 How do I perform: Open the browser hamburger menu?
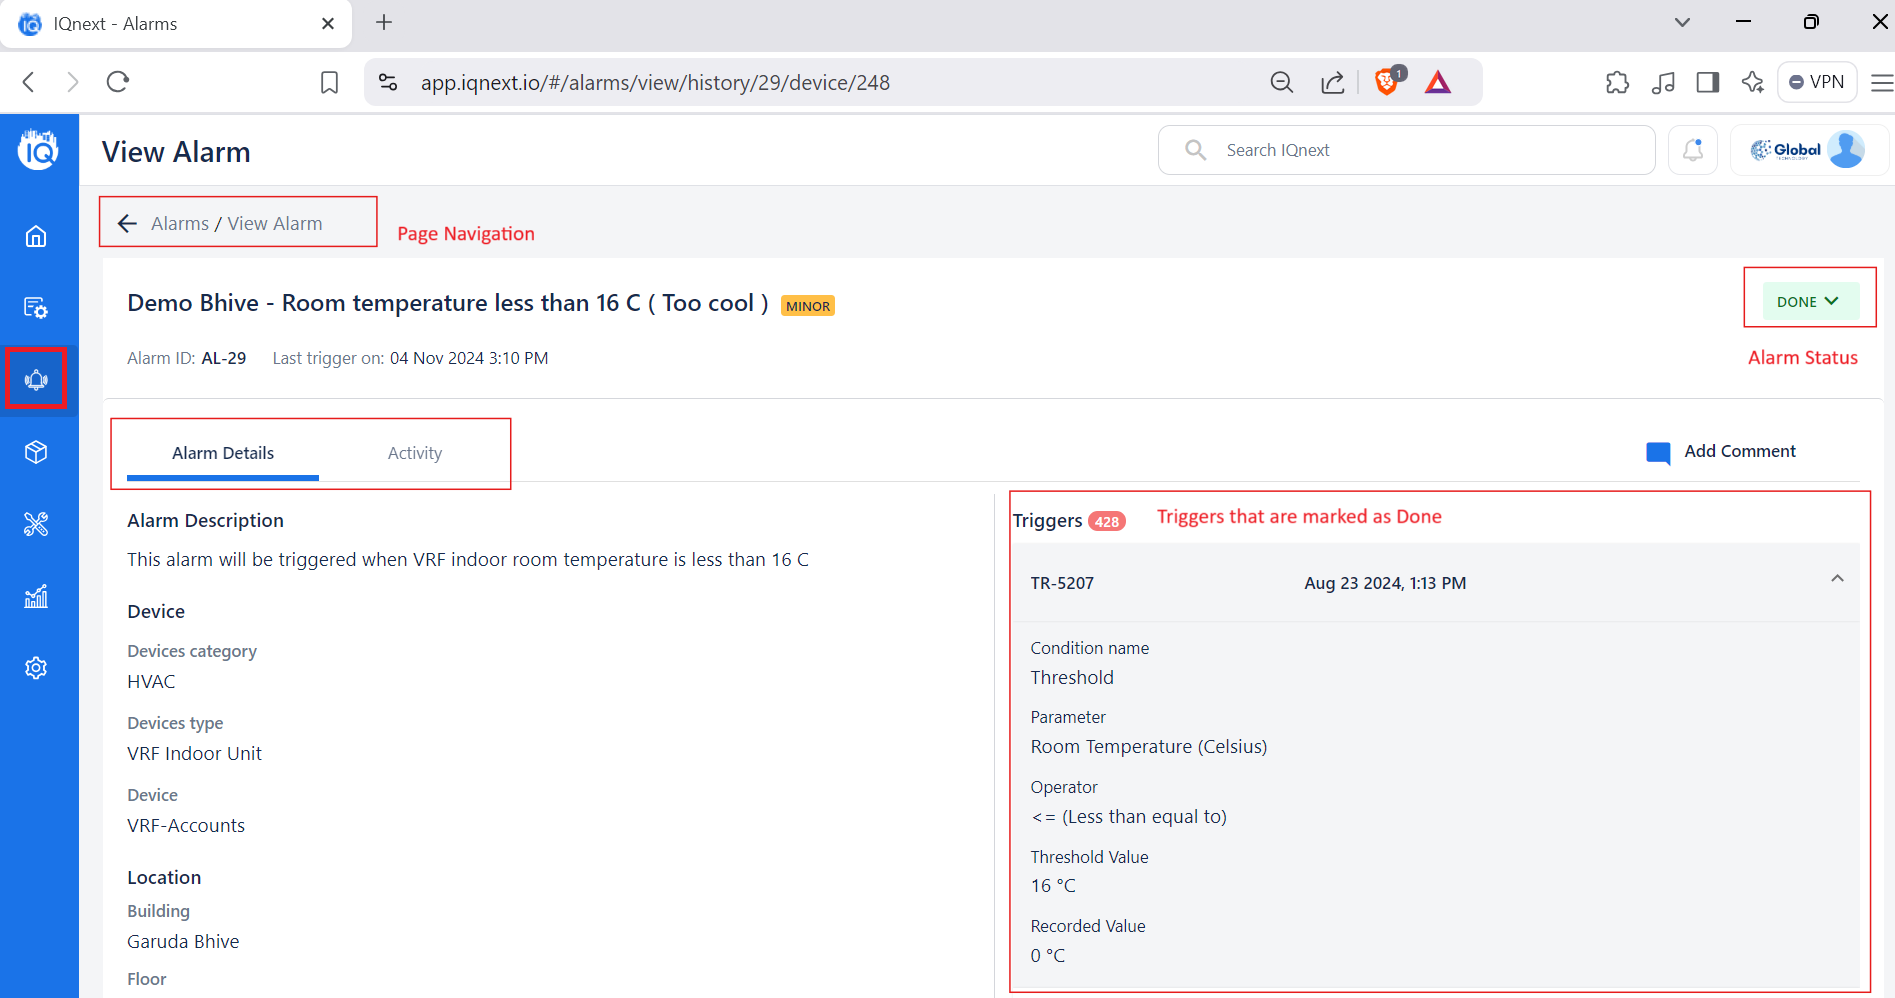(x=1881, y=82)
